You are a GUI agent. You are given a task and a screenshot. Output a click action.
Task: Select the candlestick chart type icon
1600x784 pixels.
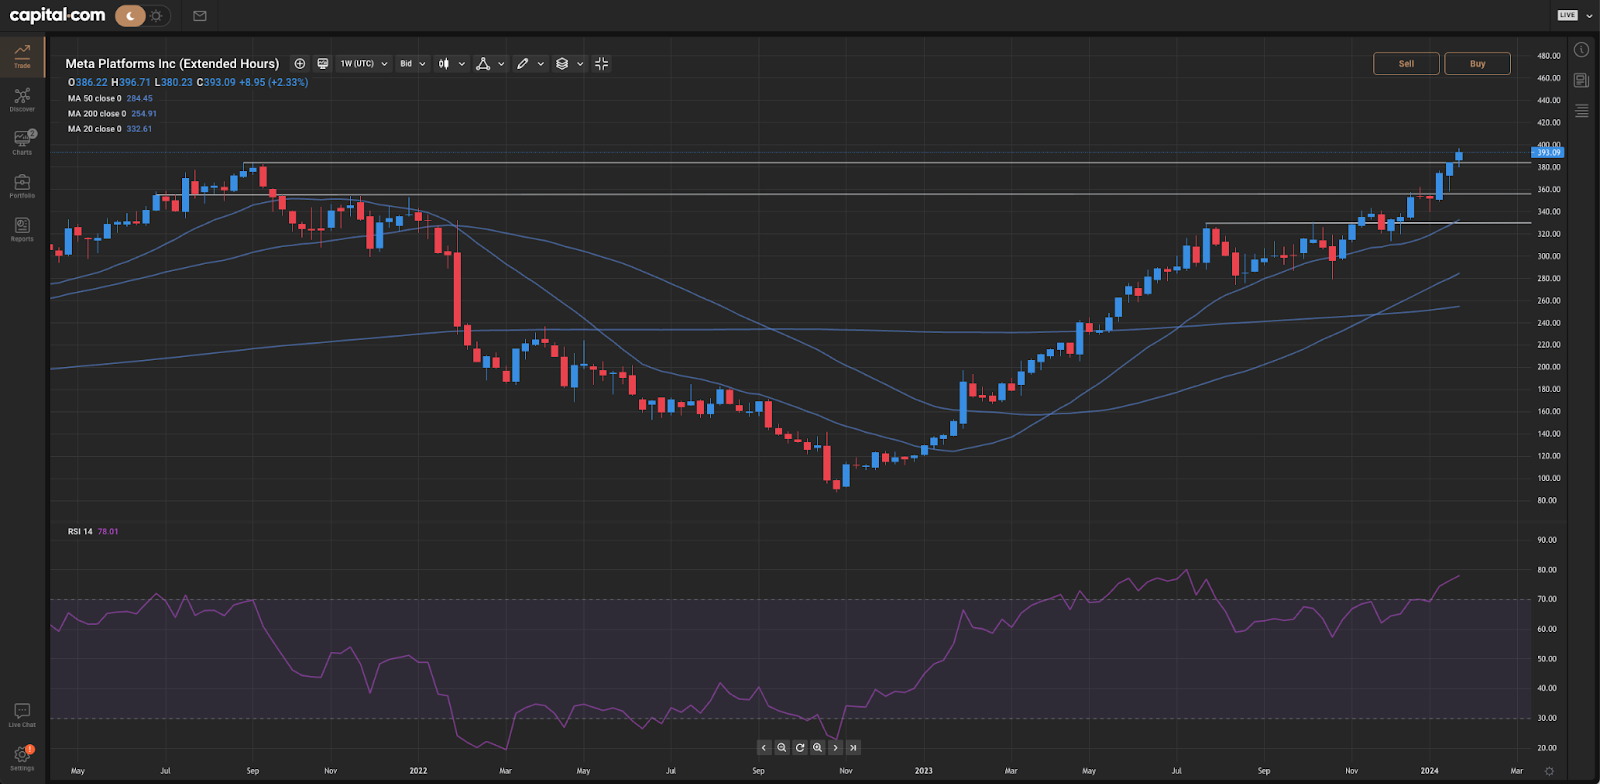coord(444,63)
